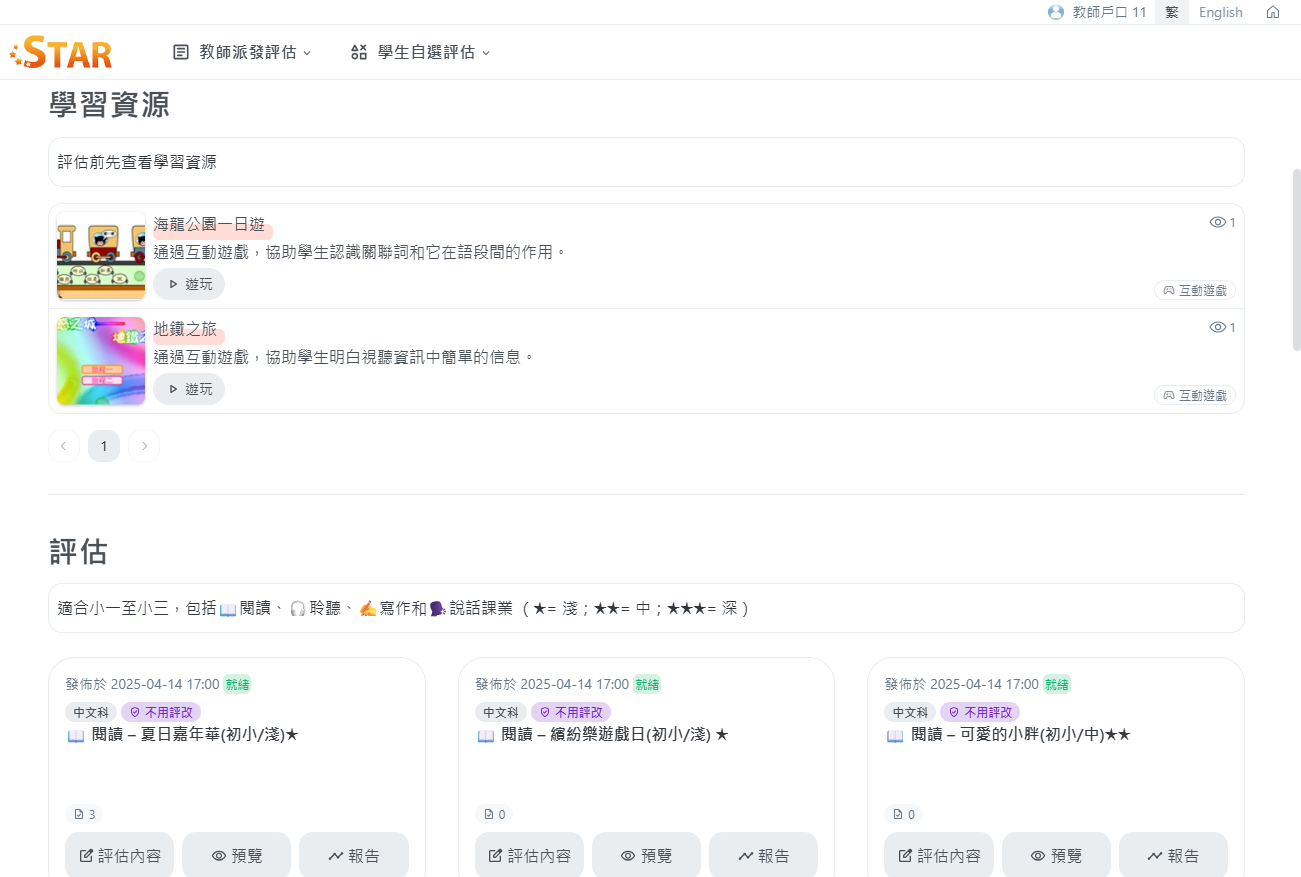Screen dimensions: 1301x877
Task: Expand the 教師派發評估 dropdown menu
Action: 242,52
